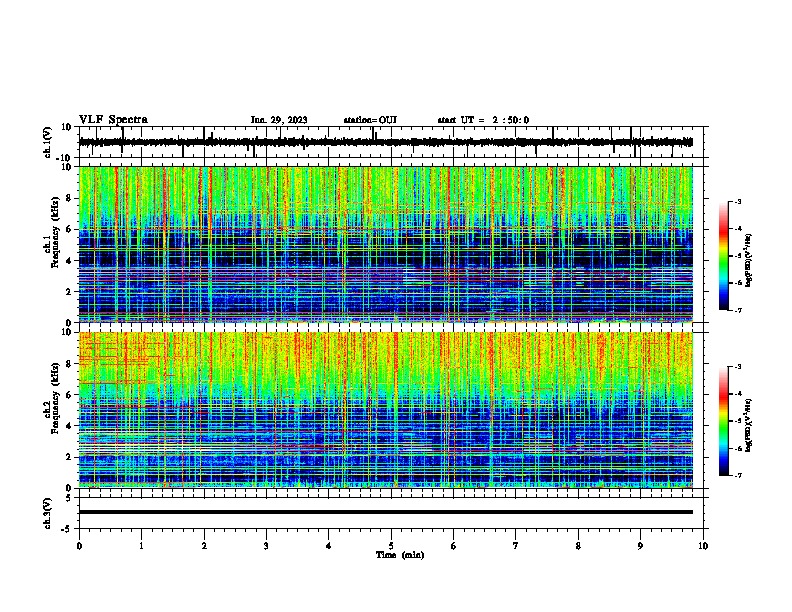Click the log(PSD) label of the ch.2 color bar
792x612 pixels.
click(748, 425)
